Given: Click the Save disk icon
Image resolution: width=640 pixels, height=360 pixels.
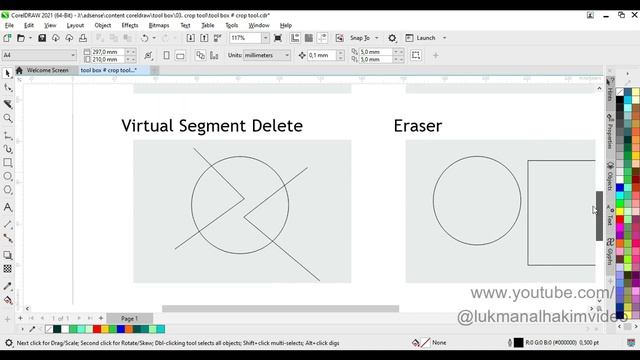Looking at the screenshot, I should click(x=42, y=38).
